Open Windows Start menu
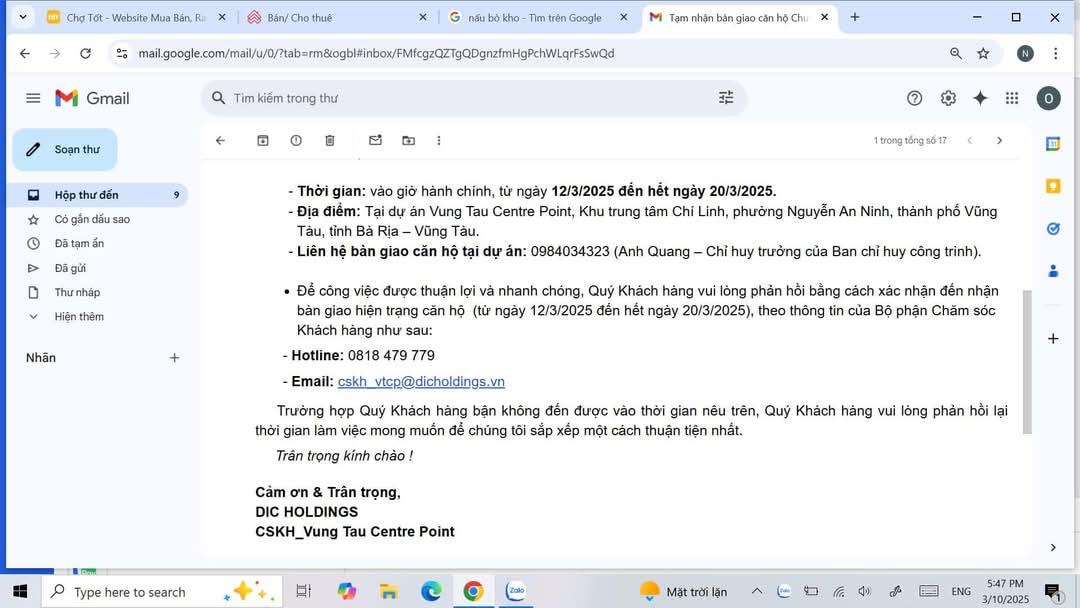Screen dimensions: 1080x608 [20, 591]
